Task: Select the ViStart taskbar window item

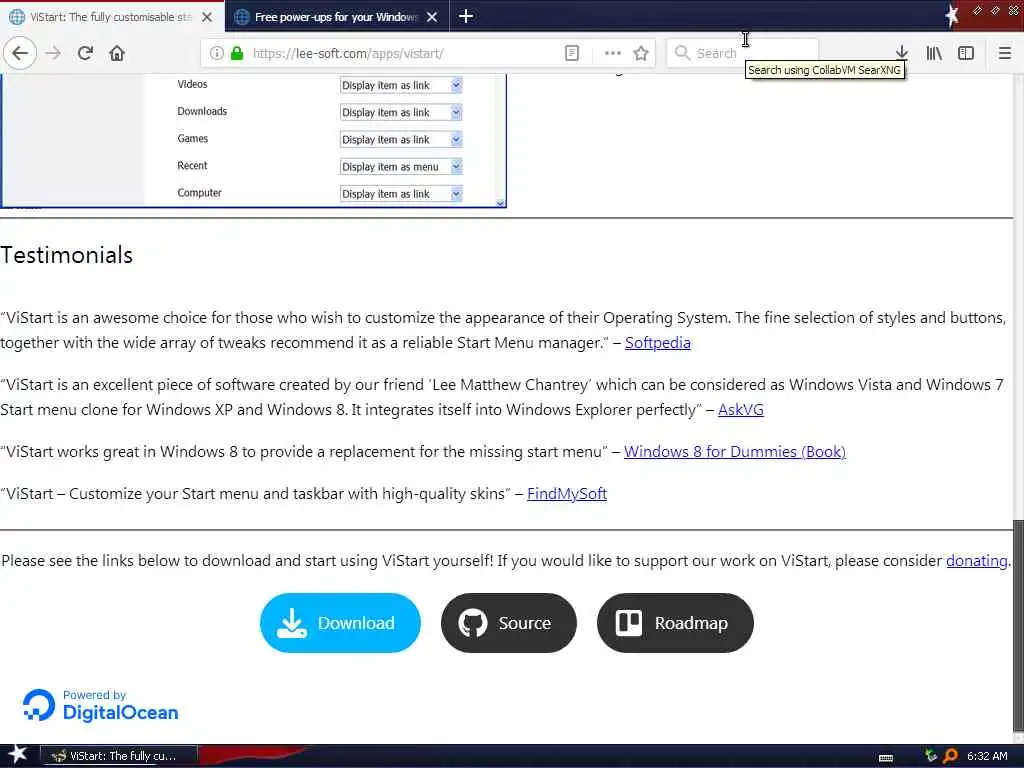Action: click(118, 756)
